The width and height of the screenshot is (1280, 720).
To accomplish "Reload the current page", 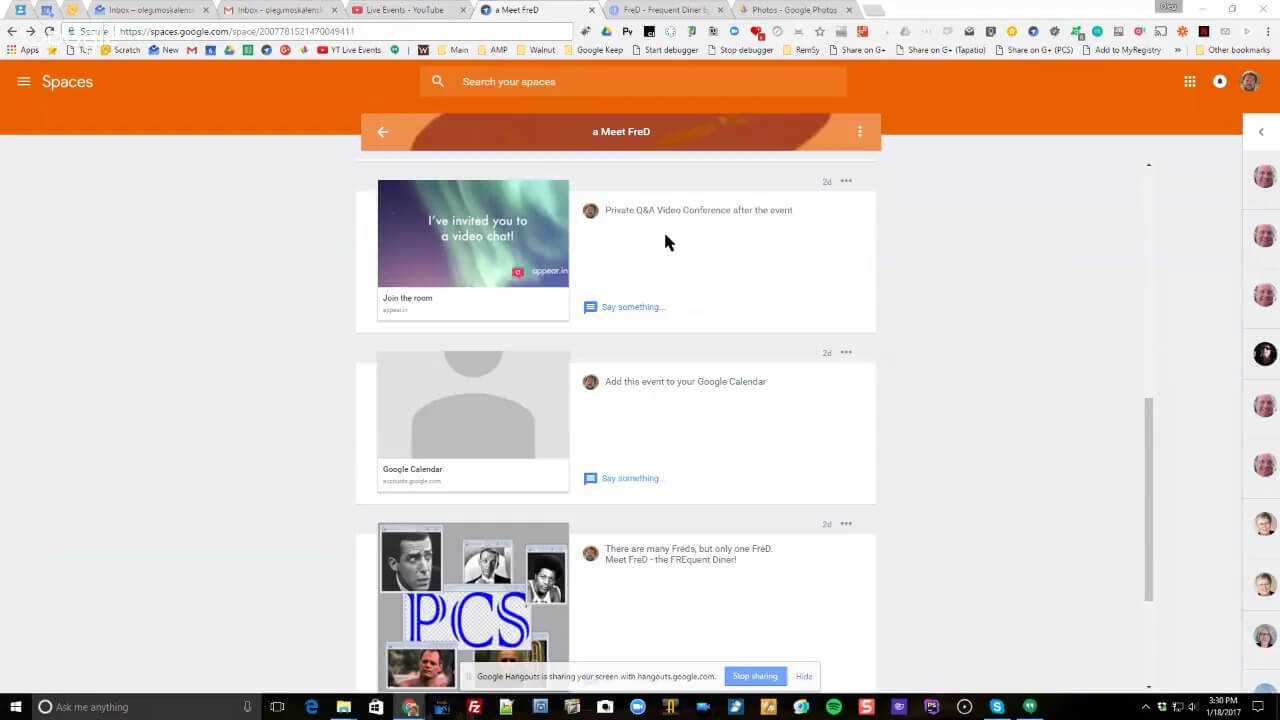I will 49,31.
